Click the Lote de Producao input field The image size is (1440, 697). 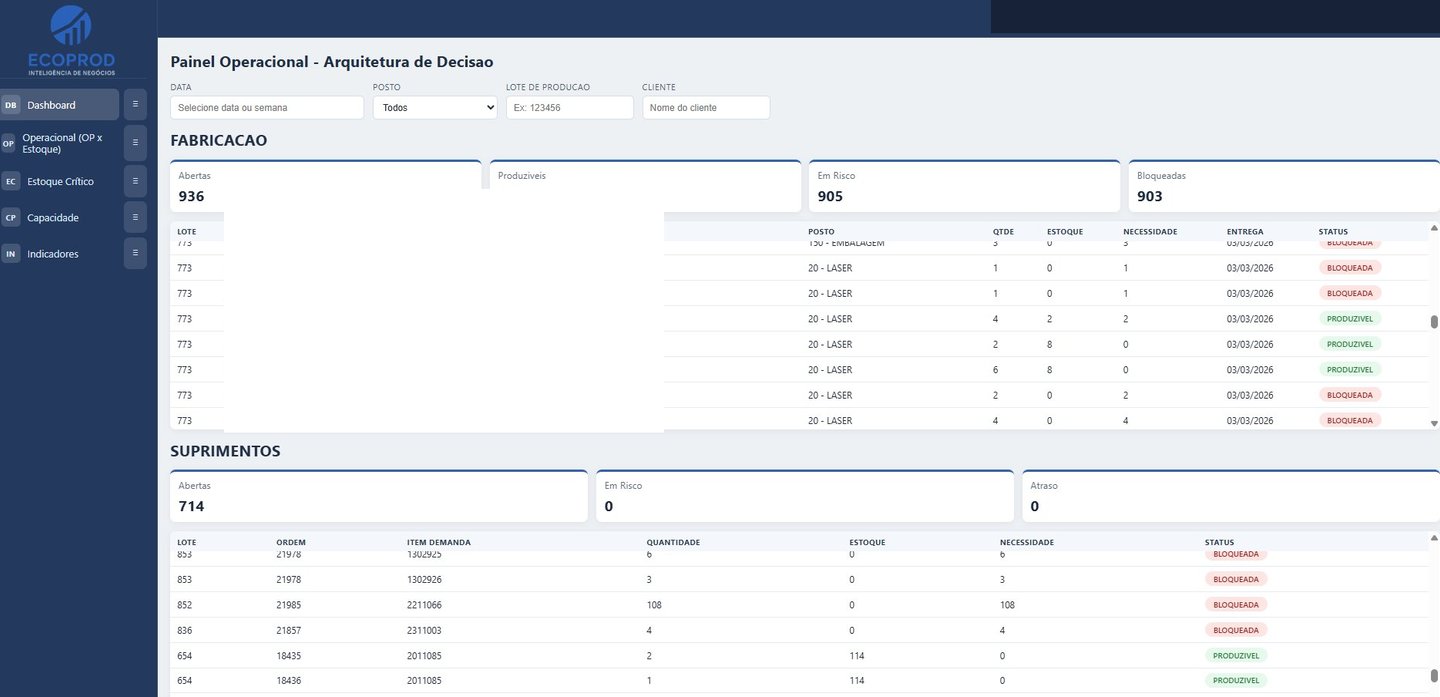[x=570, y=107]
